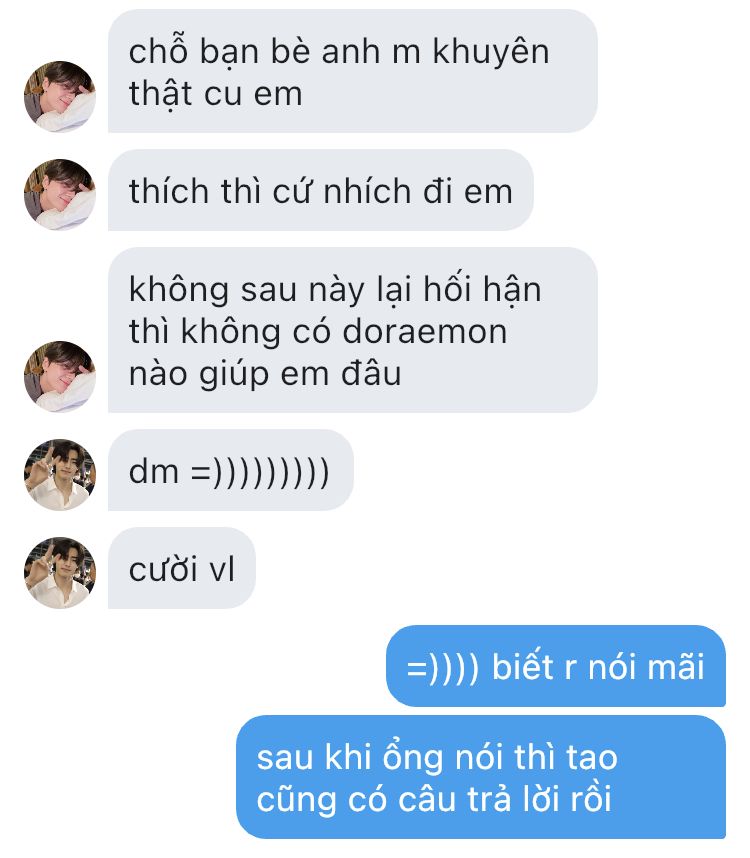Tap avatar next to 'thích thì cứ nhích' message
This screenshot has width=750, height=858.
tap(60, 195)
